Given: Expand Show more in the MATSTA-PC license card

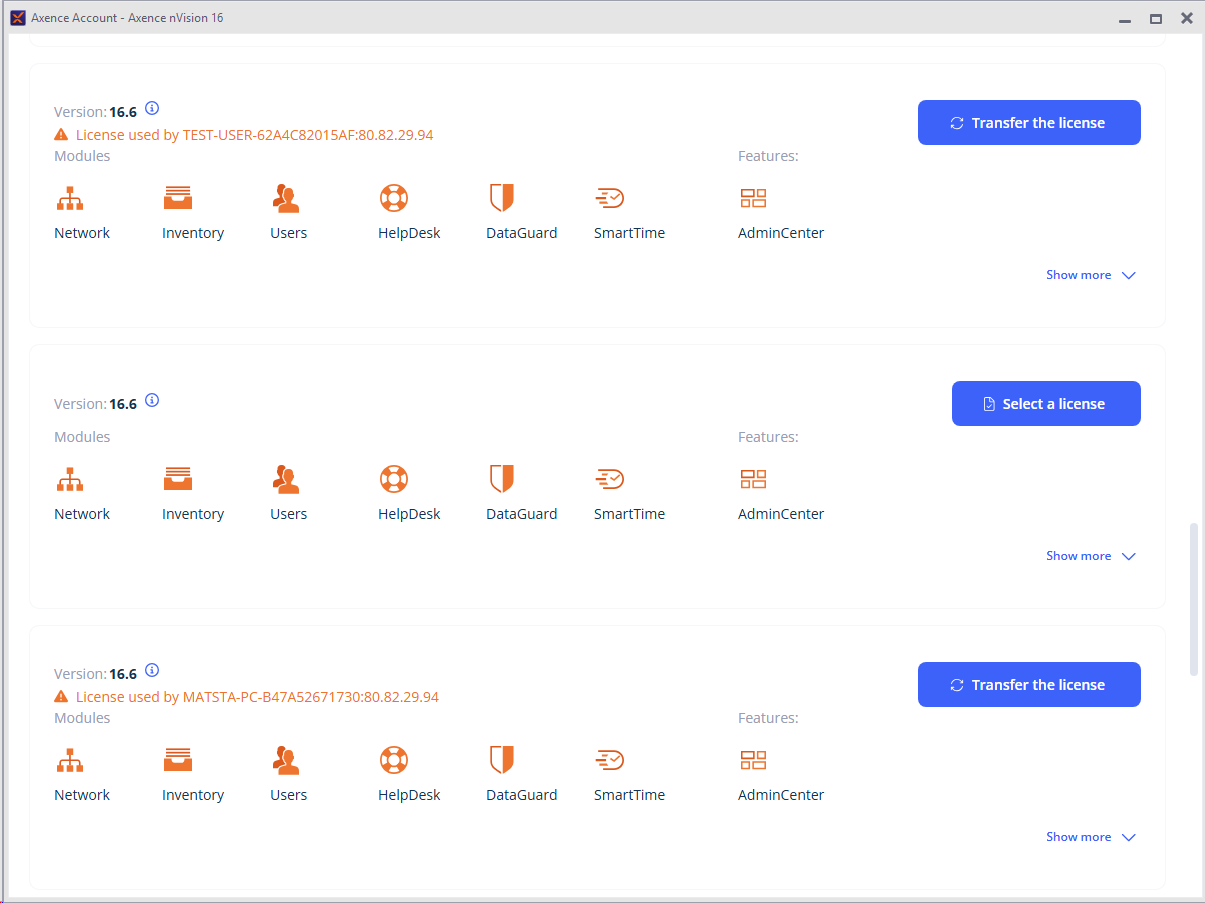Looking at the screenshot, I should 1090,837.
